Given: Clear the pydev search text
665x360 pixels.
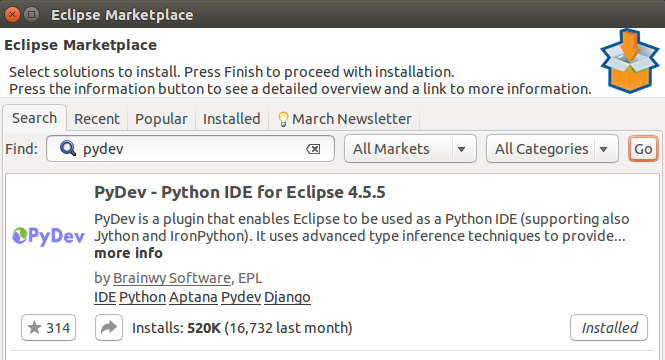Looking at the screenshot, I should (313, 149).
